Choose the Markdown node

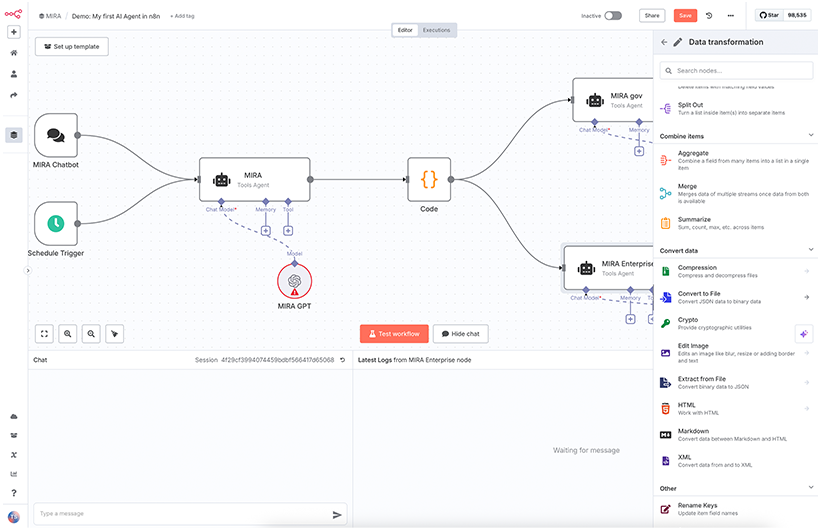(x=736, y=435)
